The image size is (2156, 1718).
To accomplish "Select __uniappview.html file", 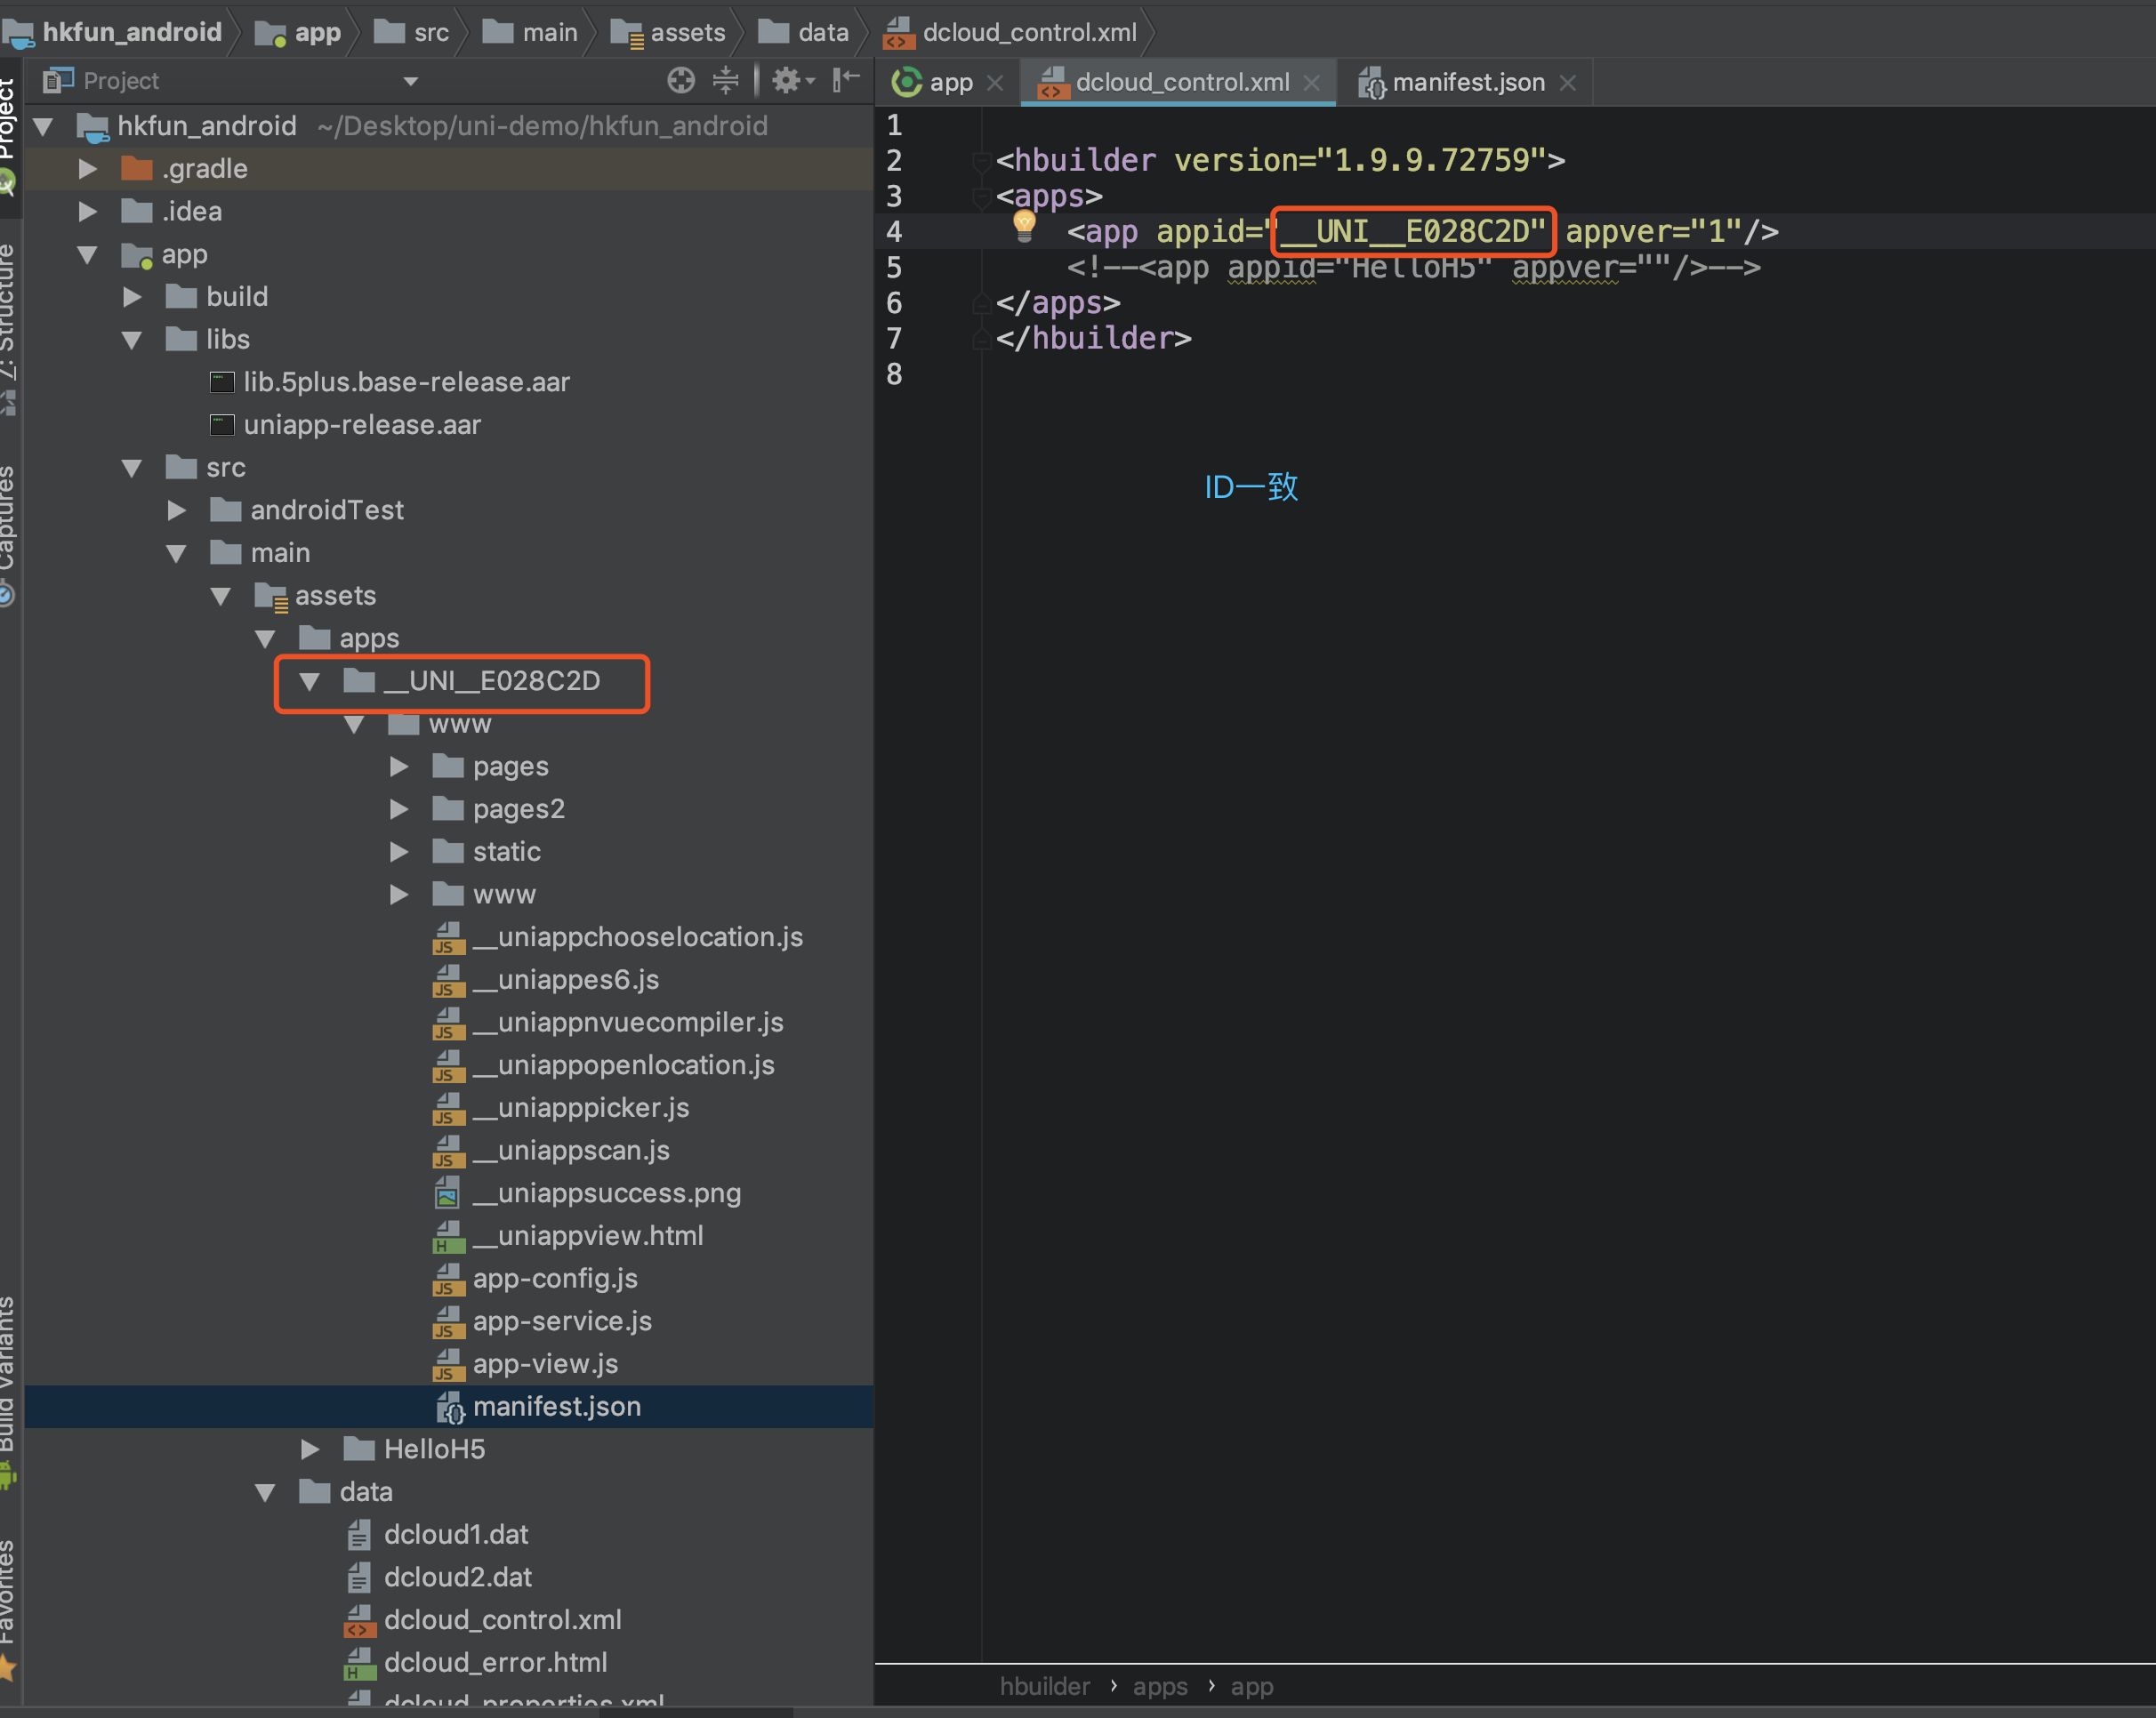I will [568, 1236].
